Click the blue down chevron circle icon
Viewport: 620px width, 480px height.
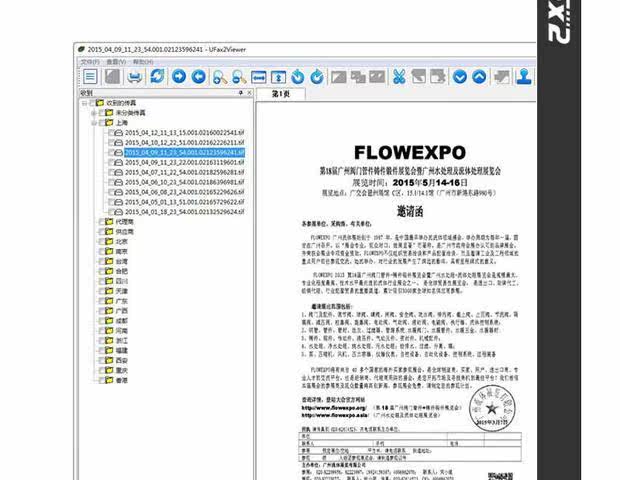[x=459, y=77]
